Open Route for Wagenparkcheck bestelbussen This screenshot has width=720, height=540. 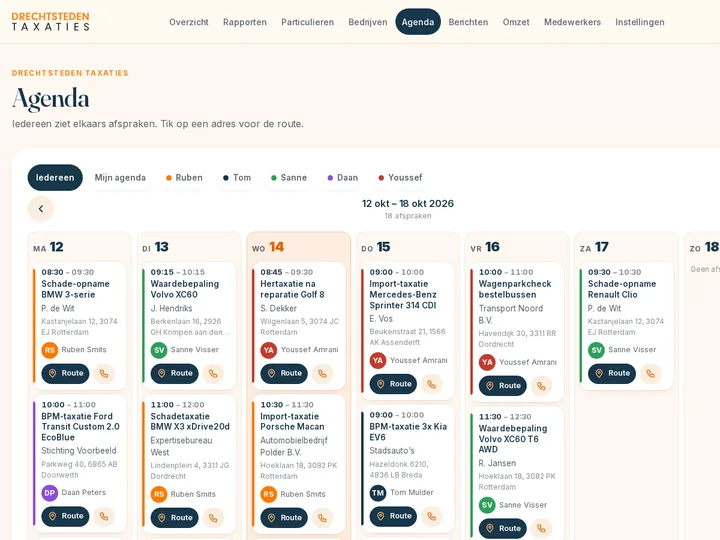(503, 386)
